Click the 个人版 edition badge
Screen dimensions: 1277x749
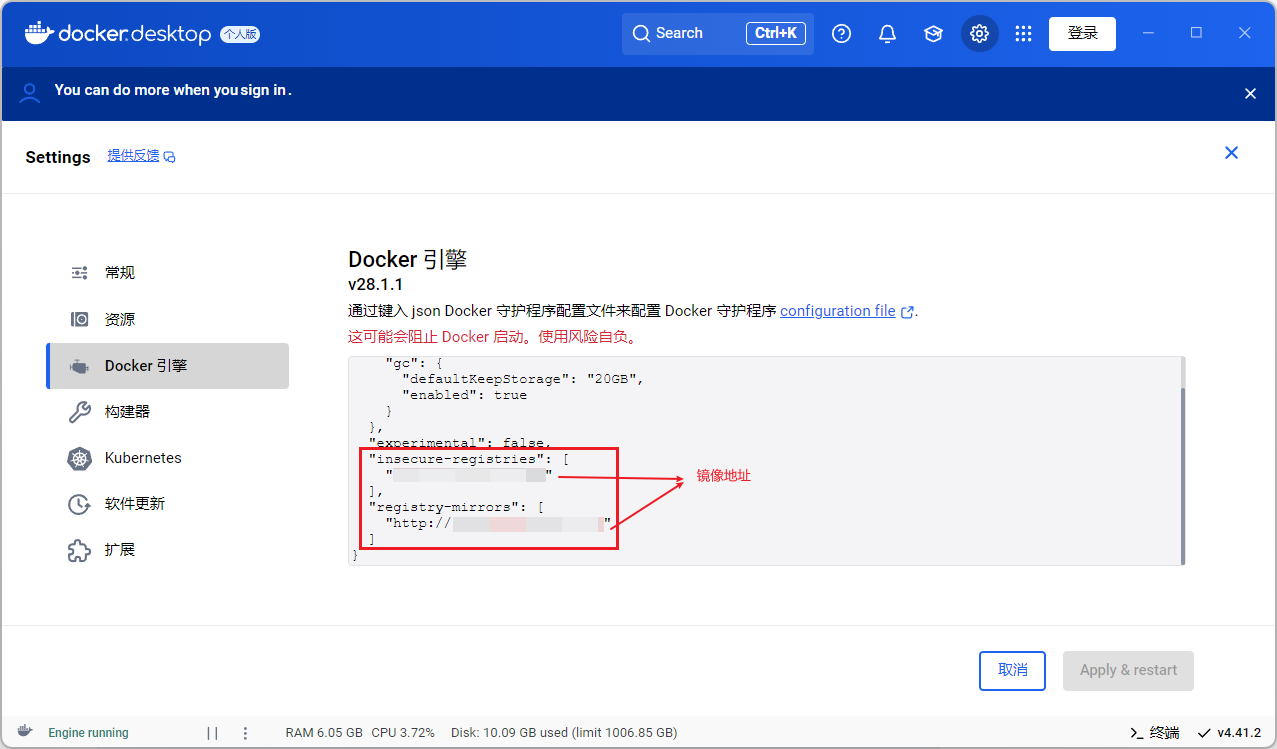coord(240,34)
